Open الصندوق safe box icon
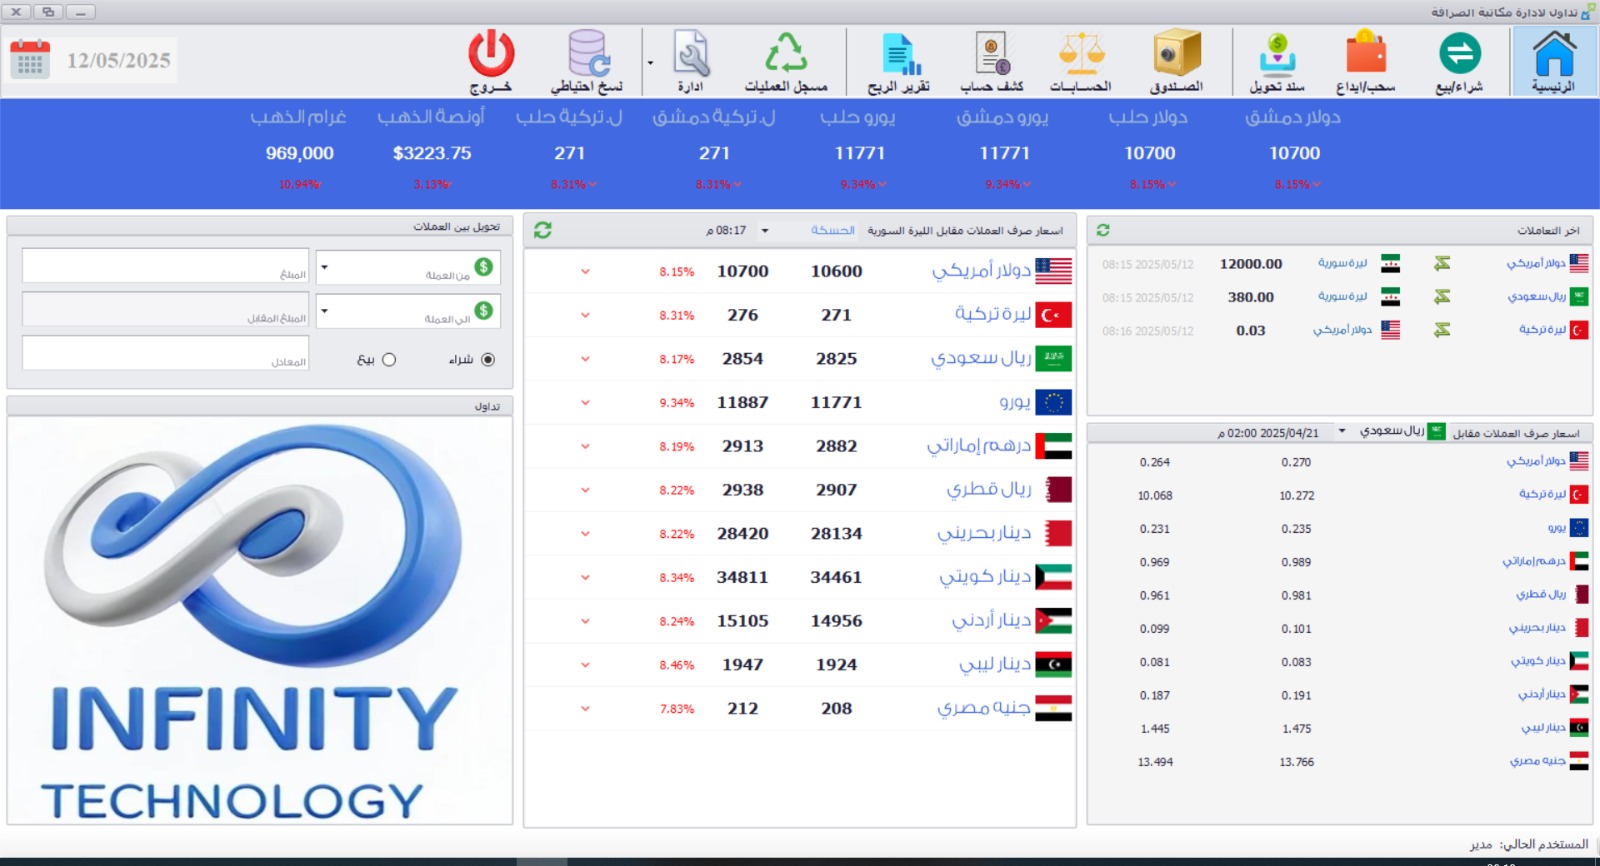Screen dimensions: 1600x866 (x=1176, y=62)
